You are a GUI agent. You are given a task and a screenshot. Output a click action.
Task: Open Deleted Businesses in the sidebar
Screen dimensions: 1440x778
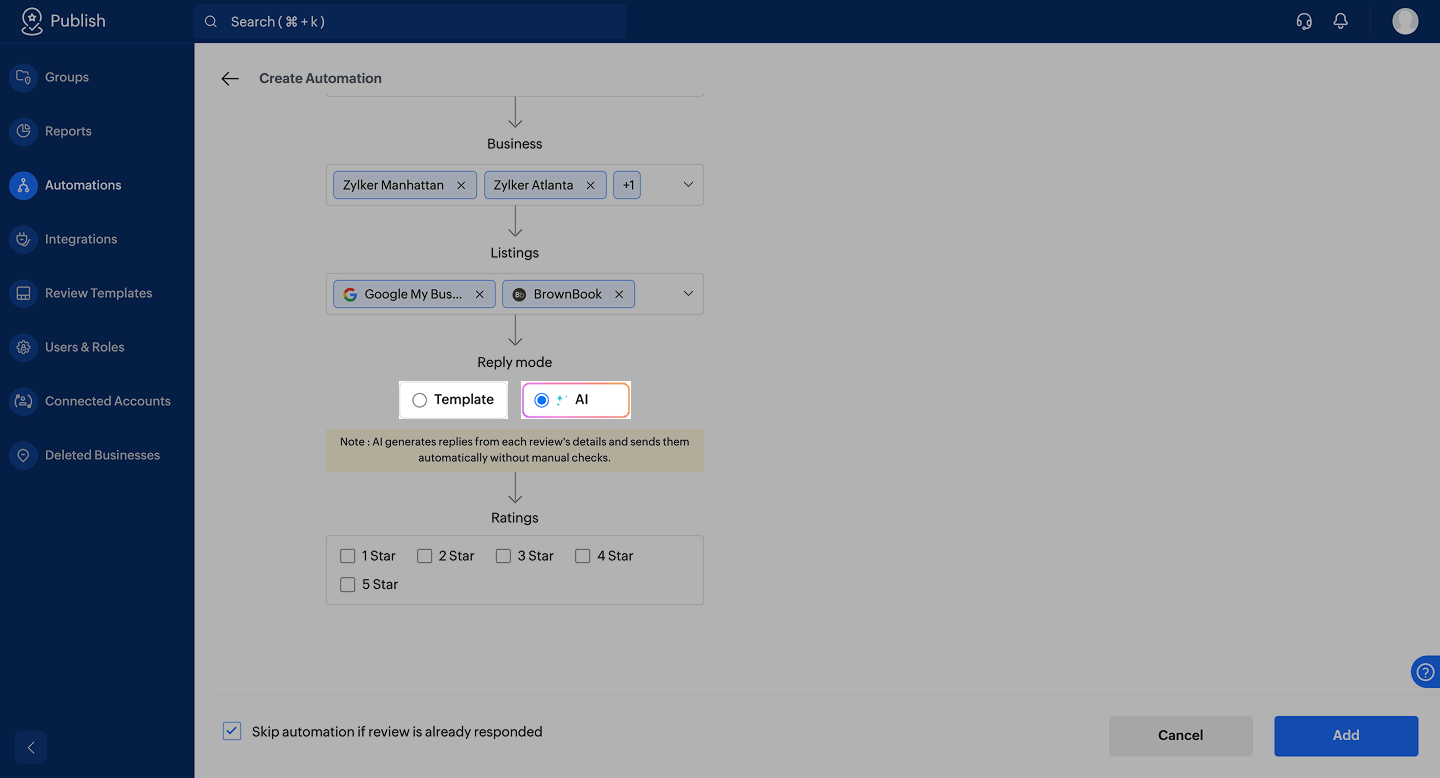point(102,455)
